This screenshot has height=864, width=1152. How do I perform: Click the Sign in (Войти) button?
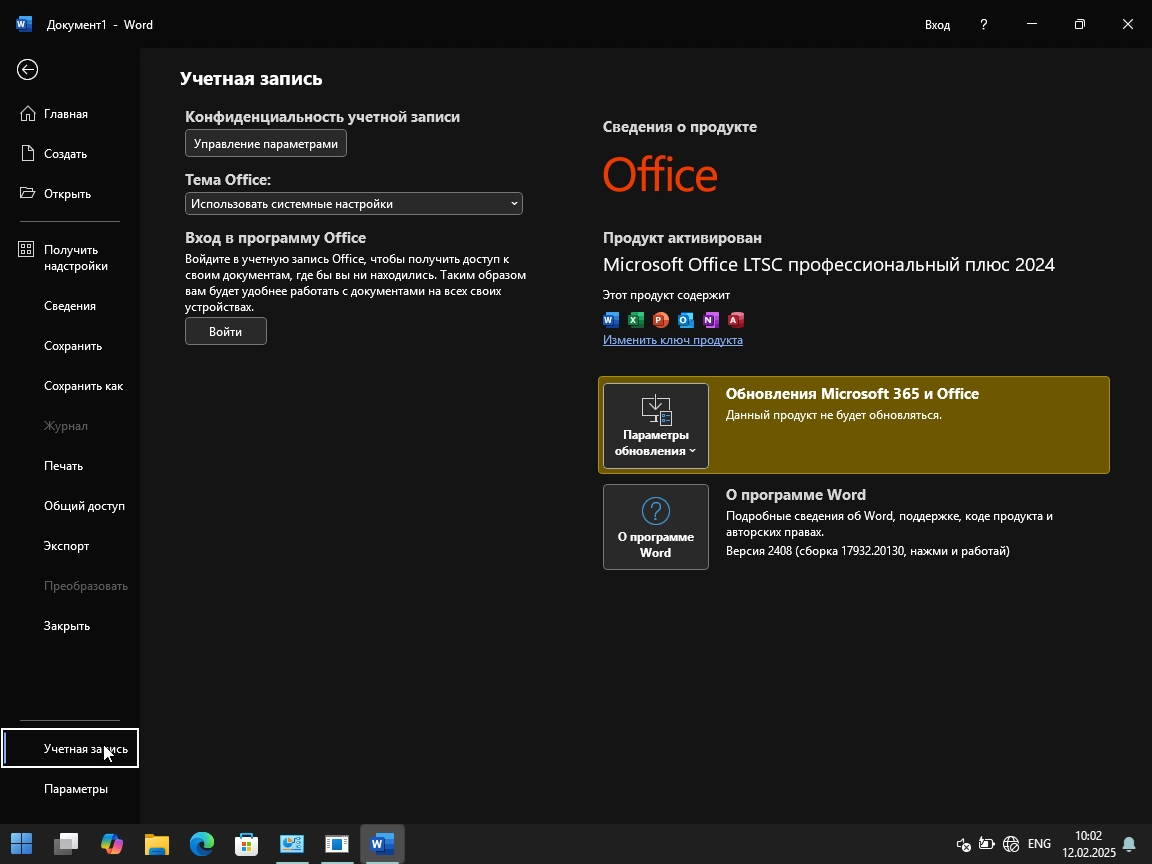(x=225, y=331)
